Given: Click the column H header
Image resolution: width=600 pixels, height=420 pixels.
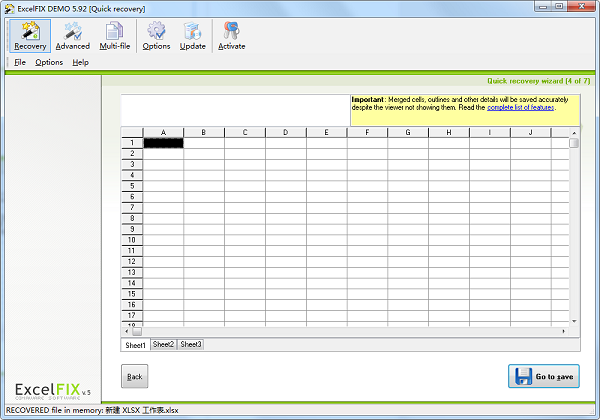Looking at the screenshot, I should (448, 132).
